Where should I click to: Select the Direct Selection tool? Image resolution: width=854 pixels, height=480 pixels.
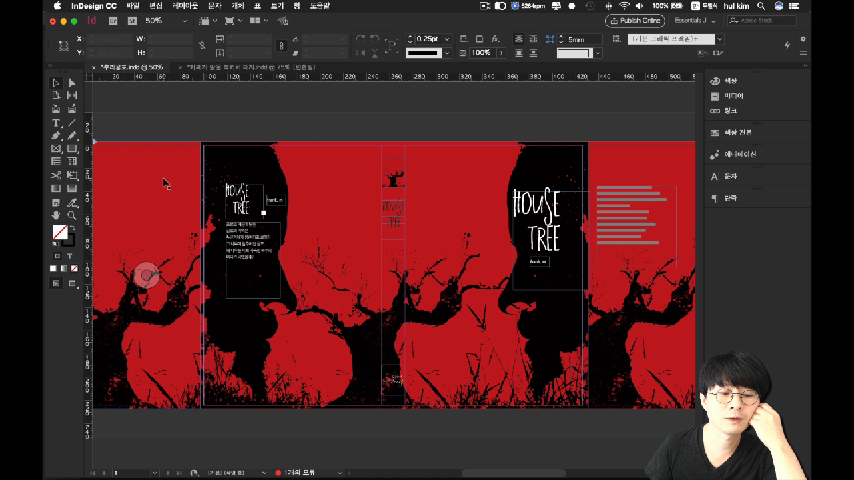pyautogui.click(x=72, y=83)
